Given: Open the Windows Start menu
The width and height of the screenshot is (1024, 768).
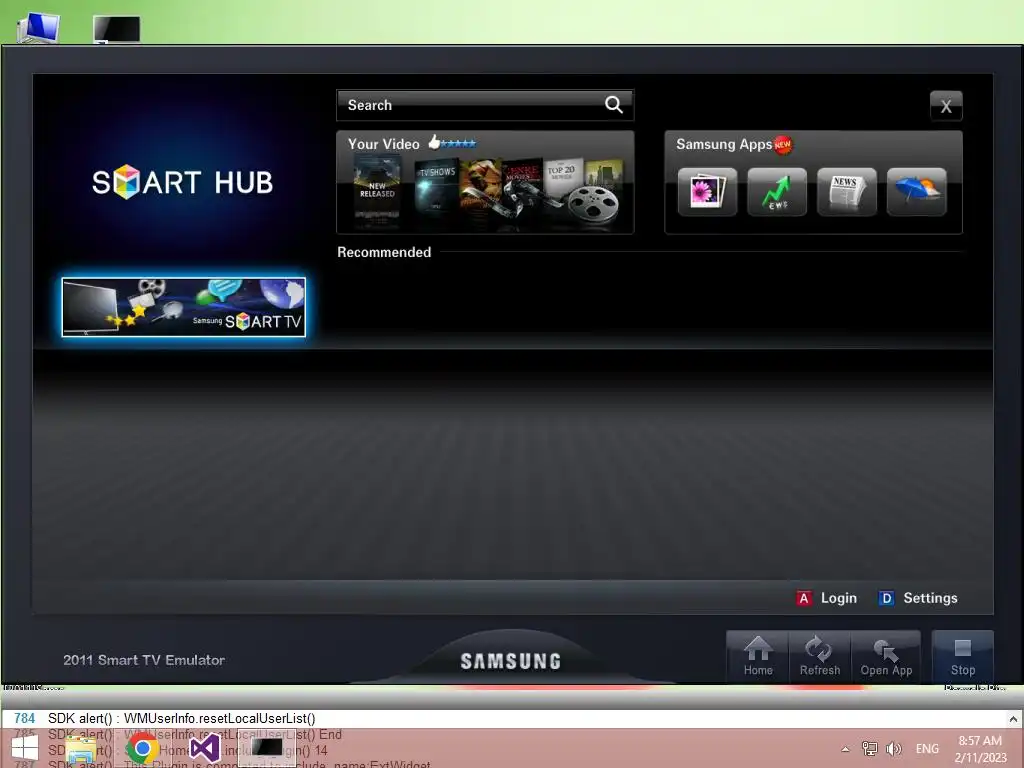Looking at the screenshot, I should coord(25,748).
